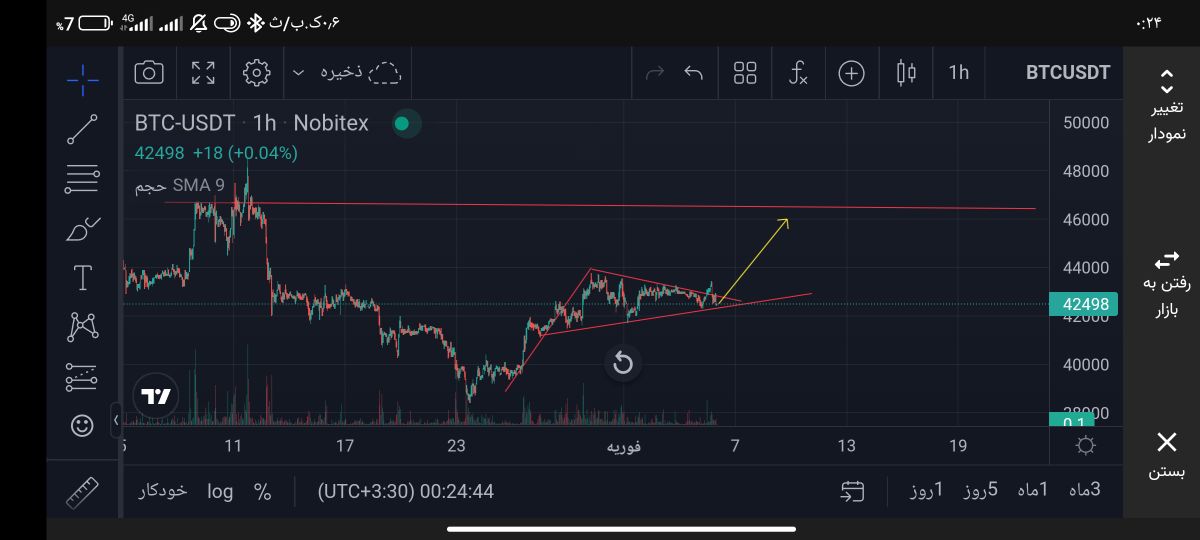Screen dimensions: 1200x540
Task: Select the 3-month (3ماه) range tab
Action: pos(1083,490)
